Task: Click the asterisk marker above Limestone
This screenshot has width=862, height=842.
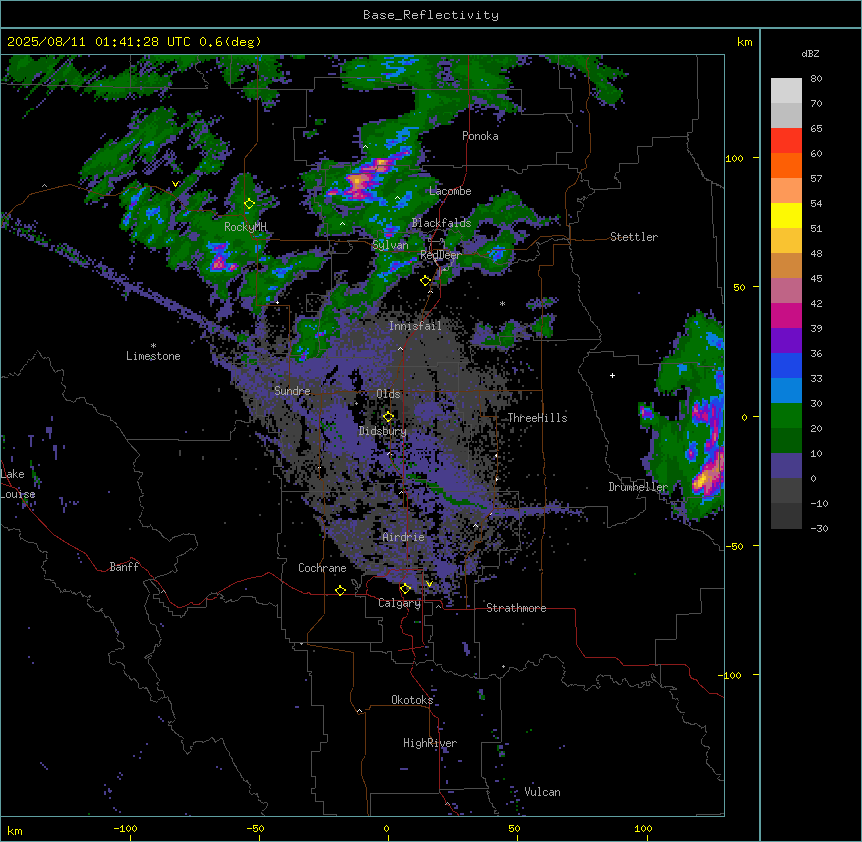Action: (x=153, y=346)
